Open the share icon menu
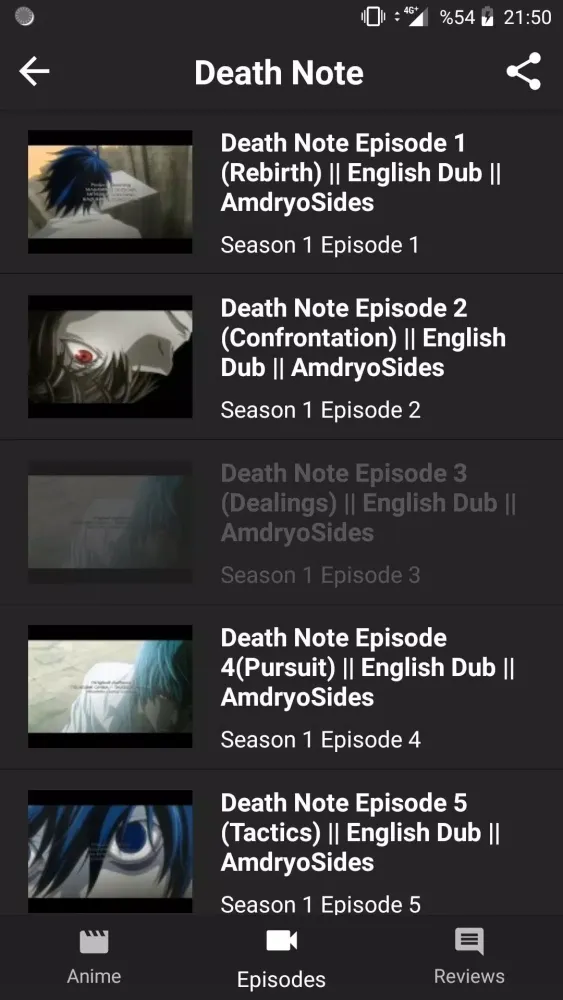 point(523,71)
